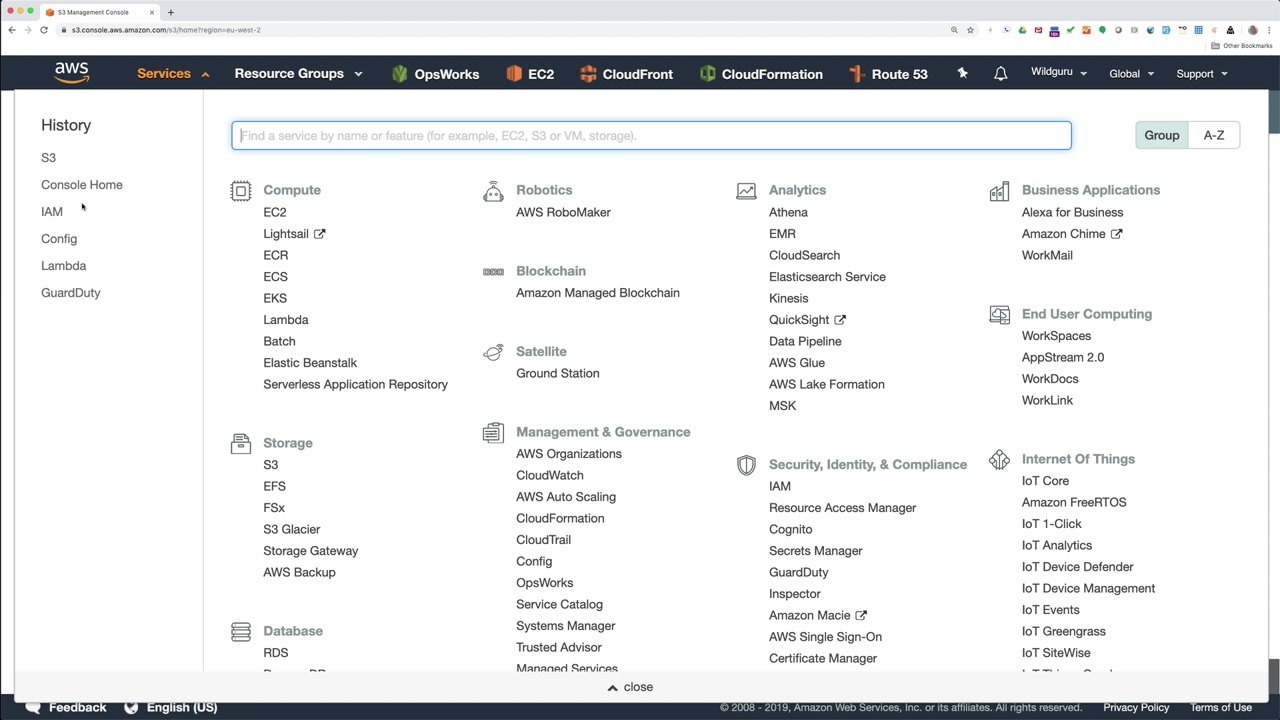Switch to A-Z view

point(1214,135)
